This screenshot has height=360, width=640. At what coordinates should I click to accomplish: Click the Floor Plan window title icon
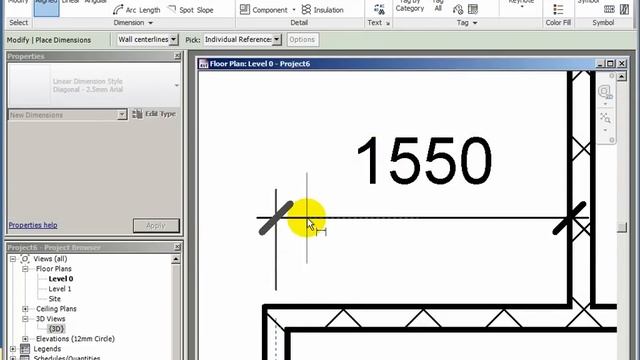(203, 64)
